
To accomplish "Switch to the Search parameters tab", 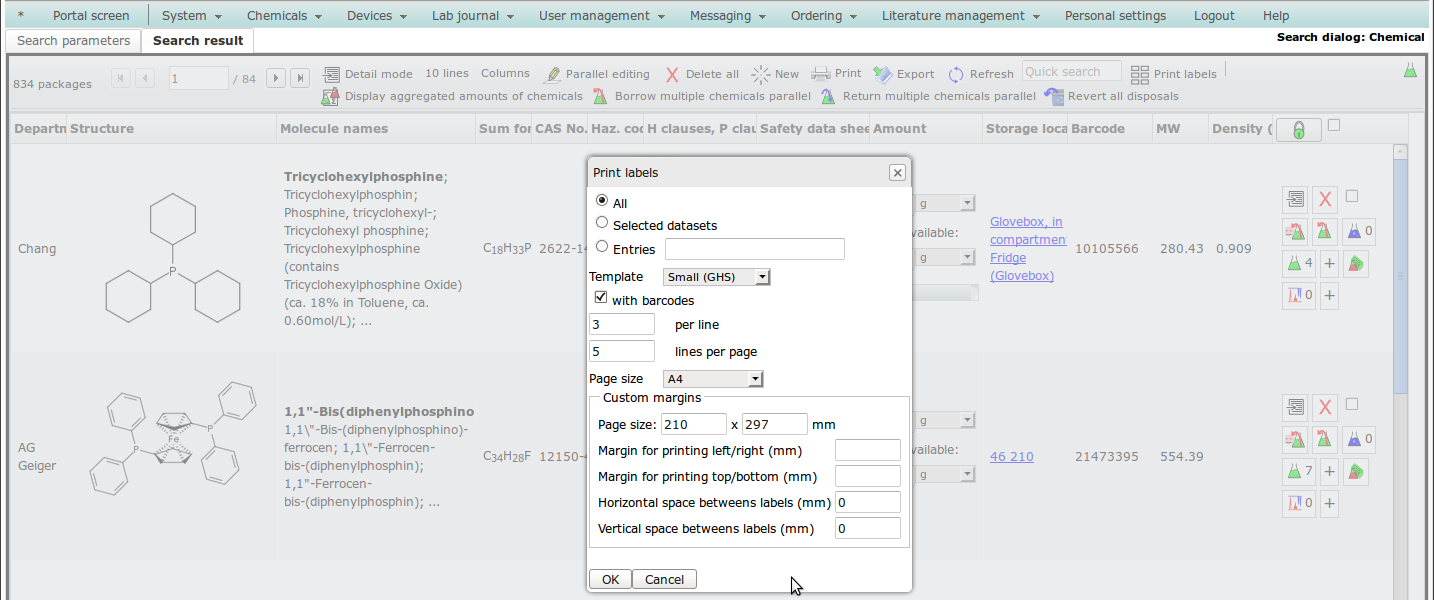I will point(74,41).
